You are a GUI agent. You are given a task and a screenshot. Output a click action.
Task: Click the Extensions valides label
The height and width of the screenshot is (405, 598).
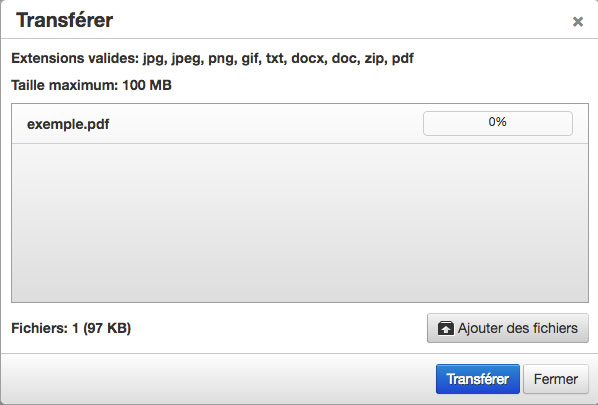(x=75, y=58)
